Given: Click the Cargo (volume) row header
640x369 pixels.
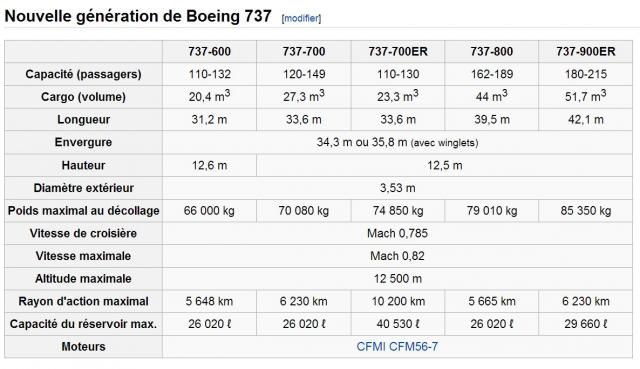Looking at the screenshot, I should [x=83, y=97].
